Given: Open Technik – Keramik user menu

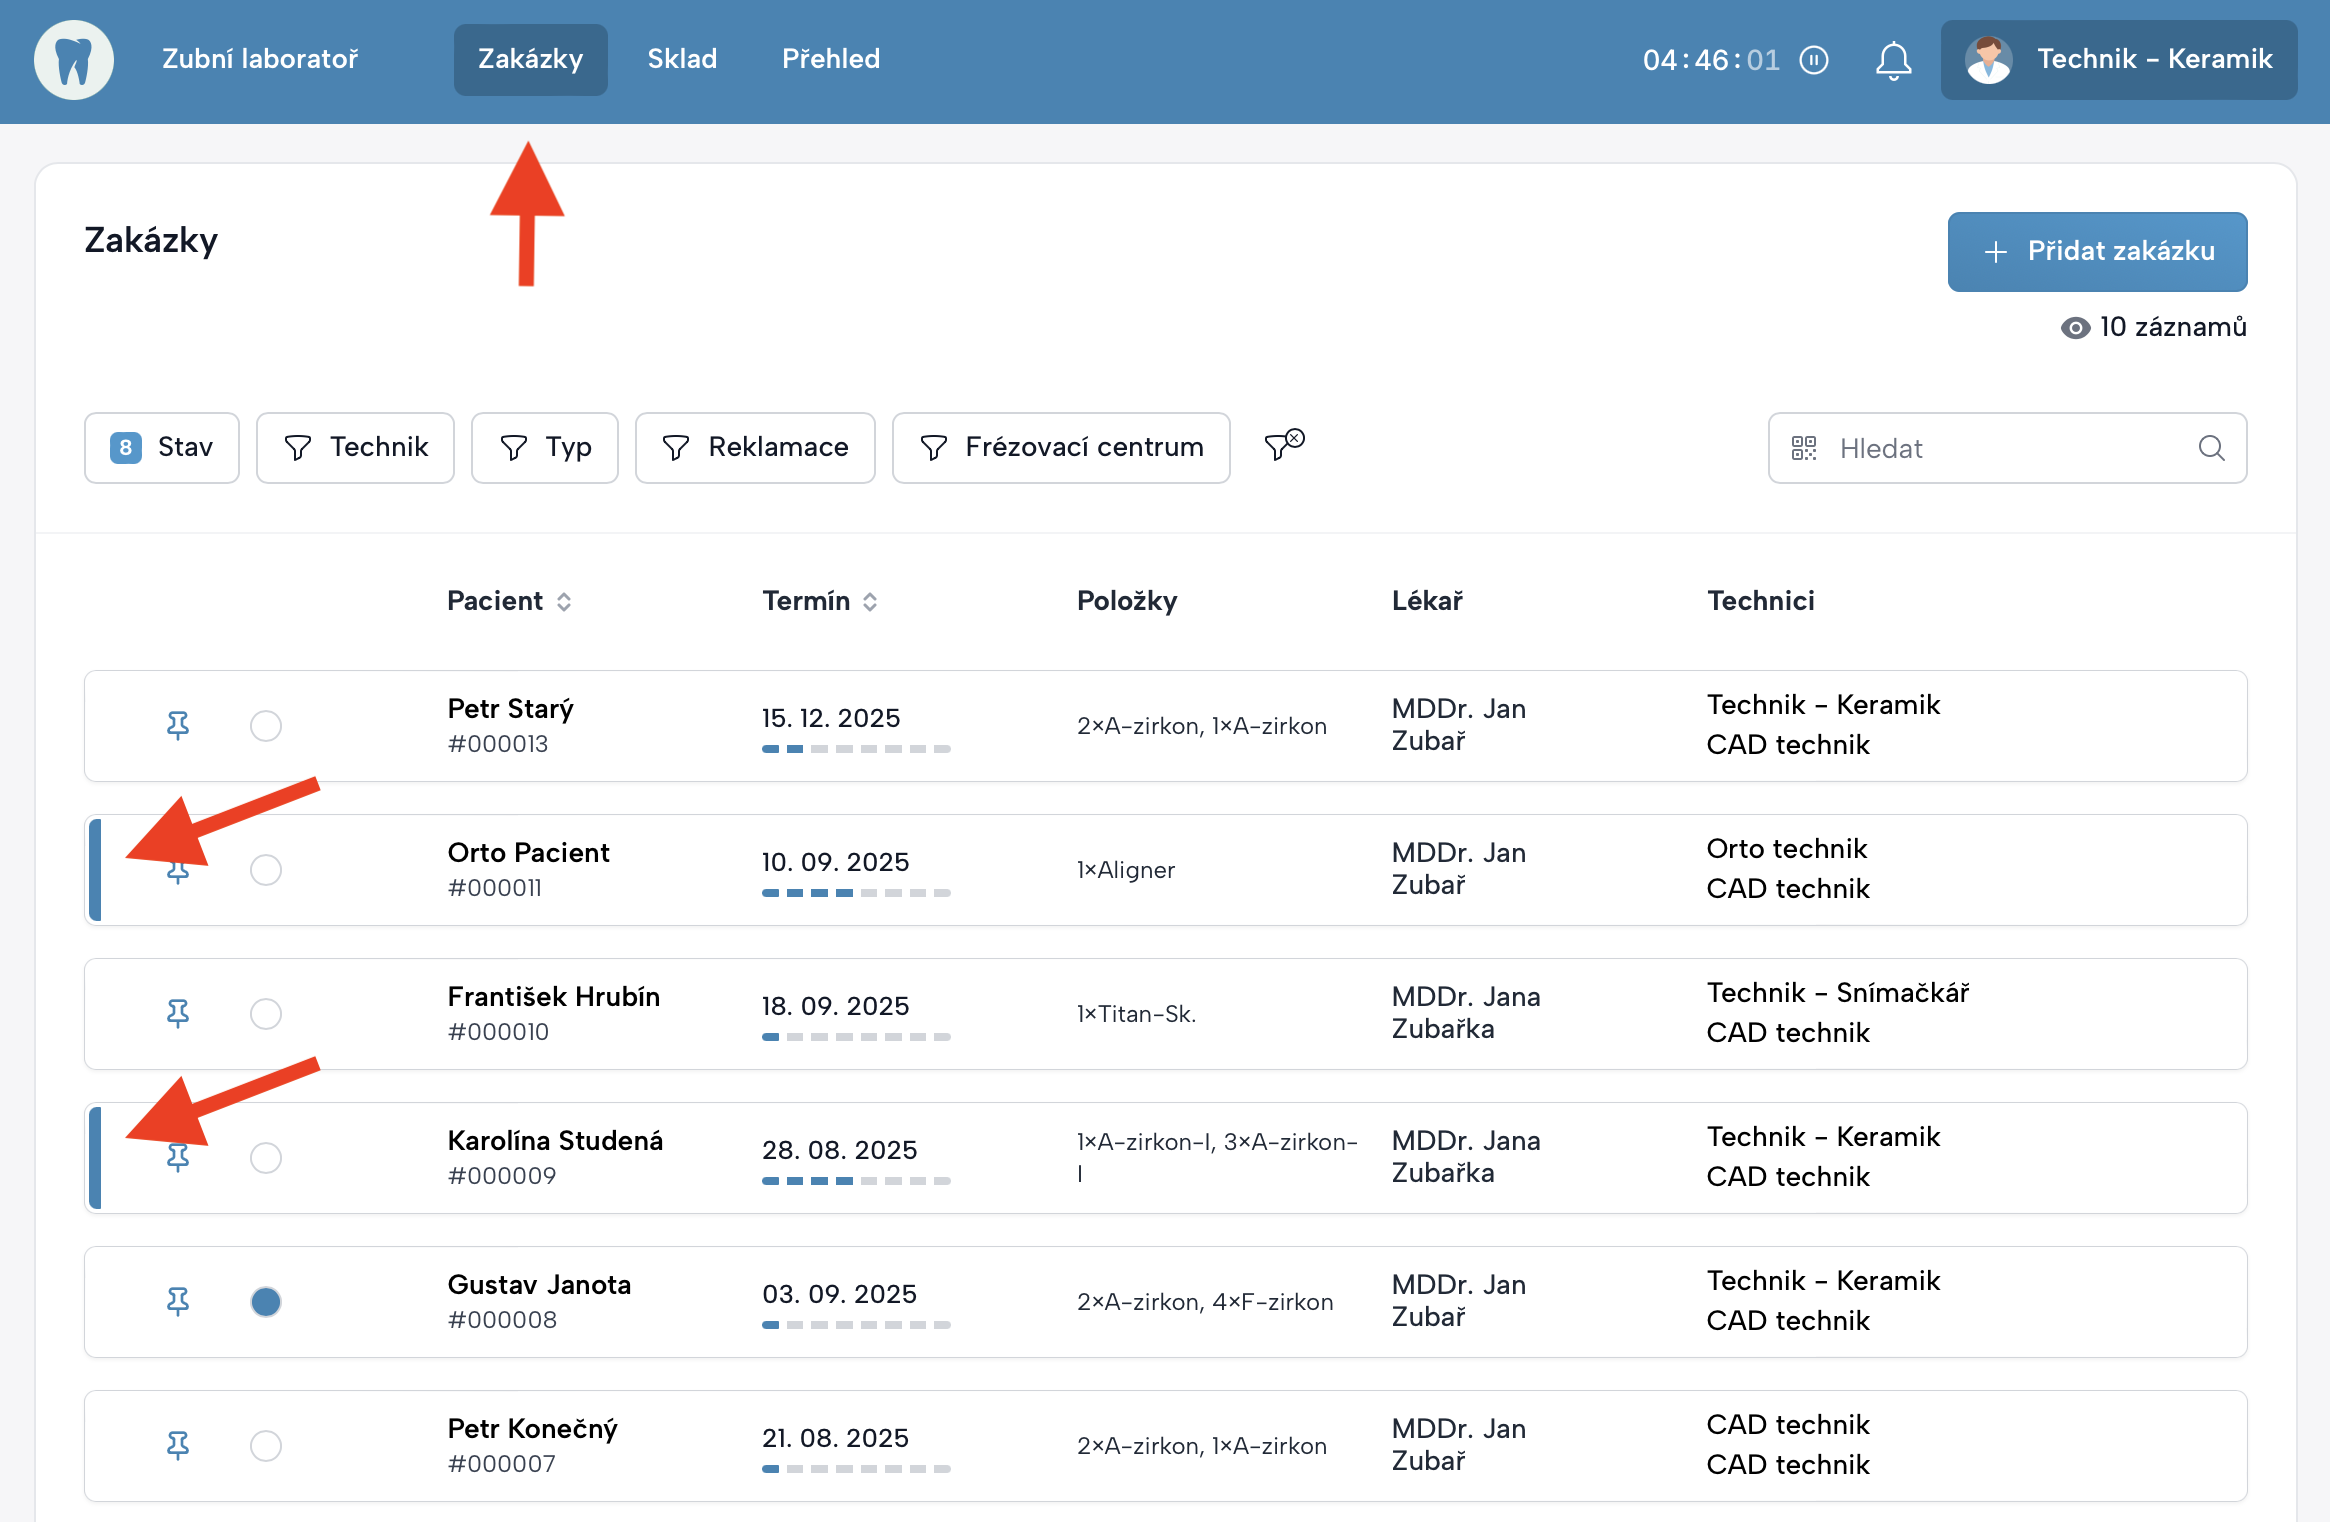Looking at the screenshot, I should pyautogui.click(x=2119, y=59).
